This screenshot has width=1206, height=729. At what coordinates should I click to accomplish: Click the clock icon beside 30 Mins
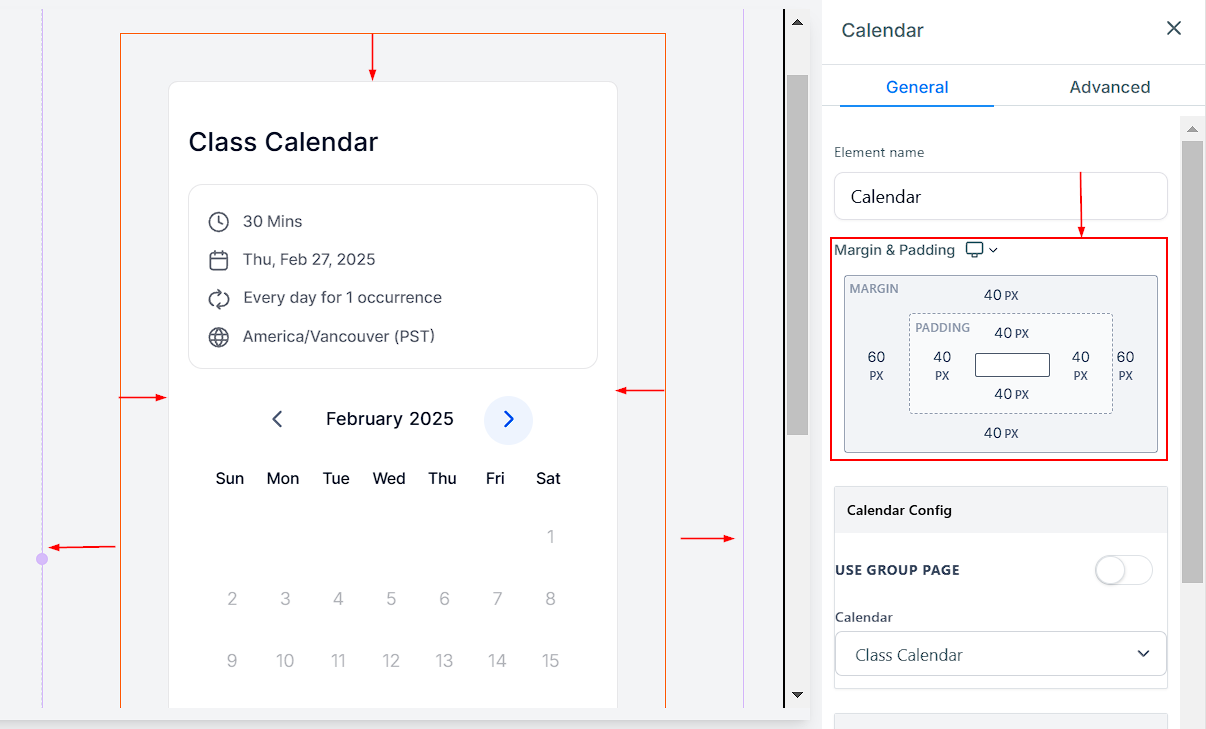click(218, 222)
